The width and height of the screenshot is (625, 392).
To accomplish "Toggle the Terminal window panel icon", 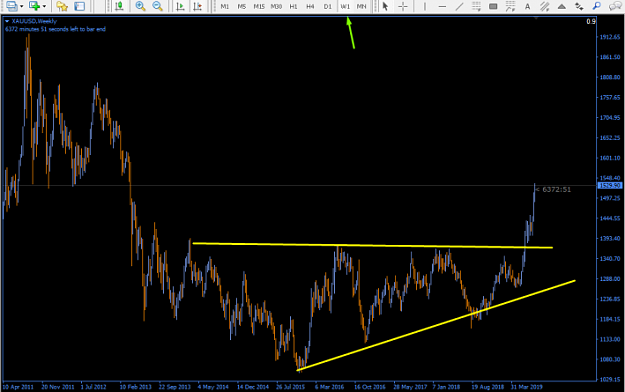I will 80,6.
